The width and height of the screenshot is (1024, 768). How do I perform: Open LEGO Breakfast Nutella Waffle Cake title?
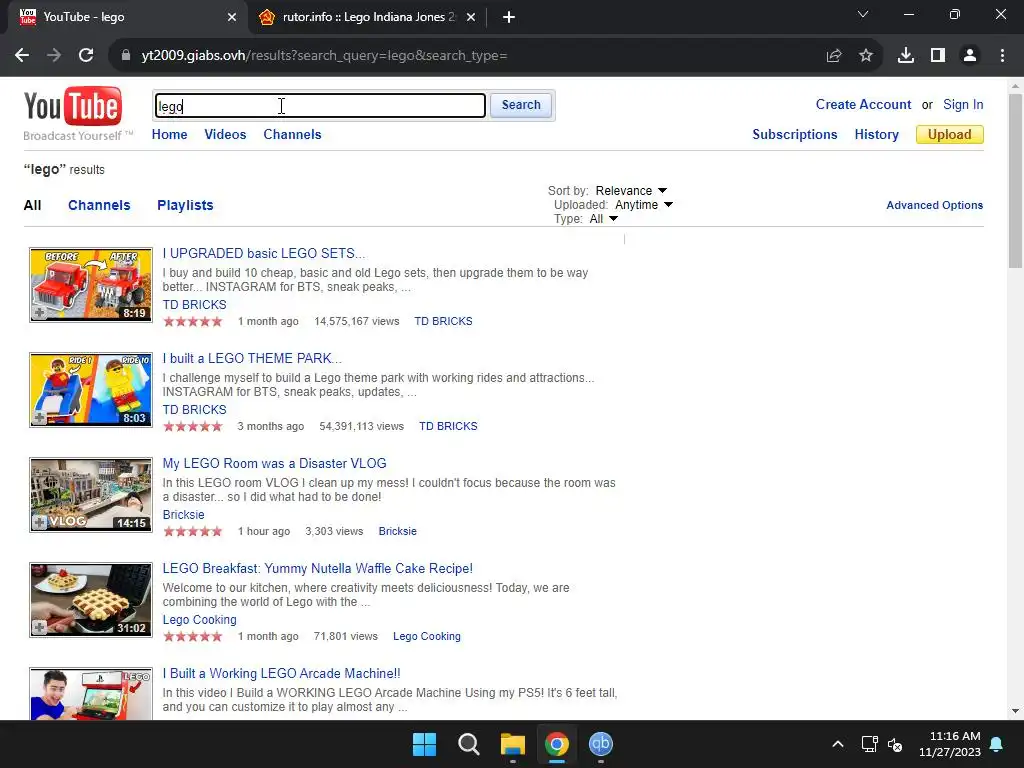(317, 569)
